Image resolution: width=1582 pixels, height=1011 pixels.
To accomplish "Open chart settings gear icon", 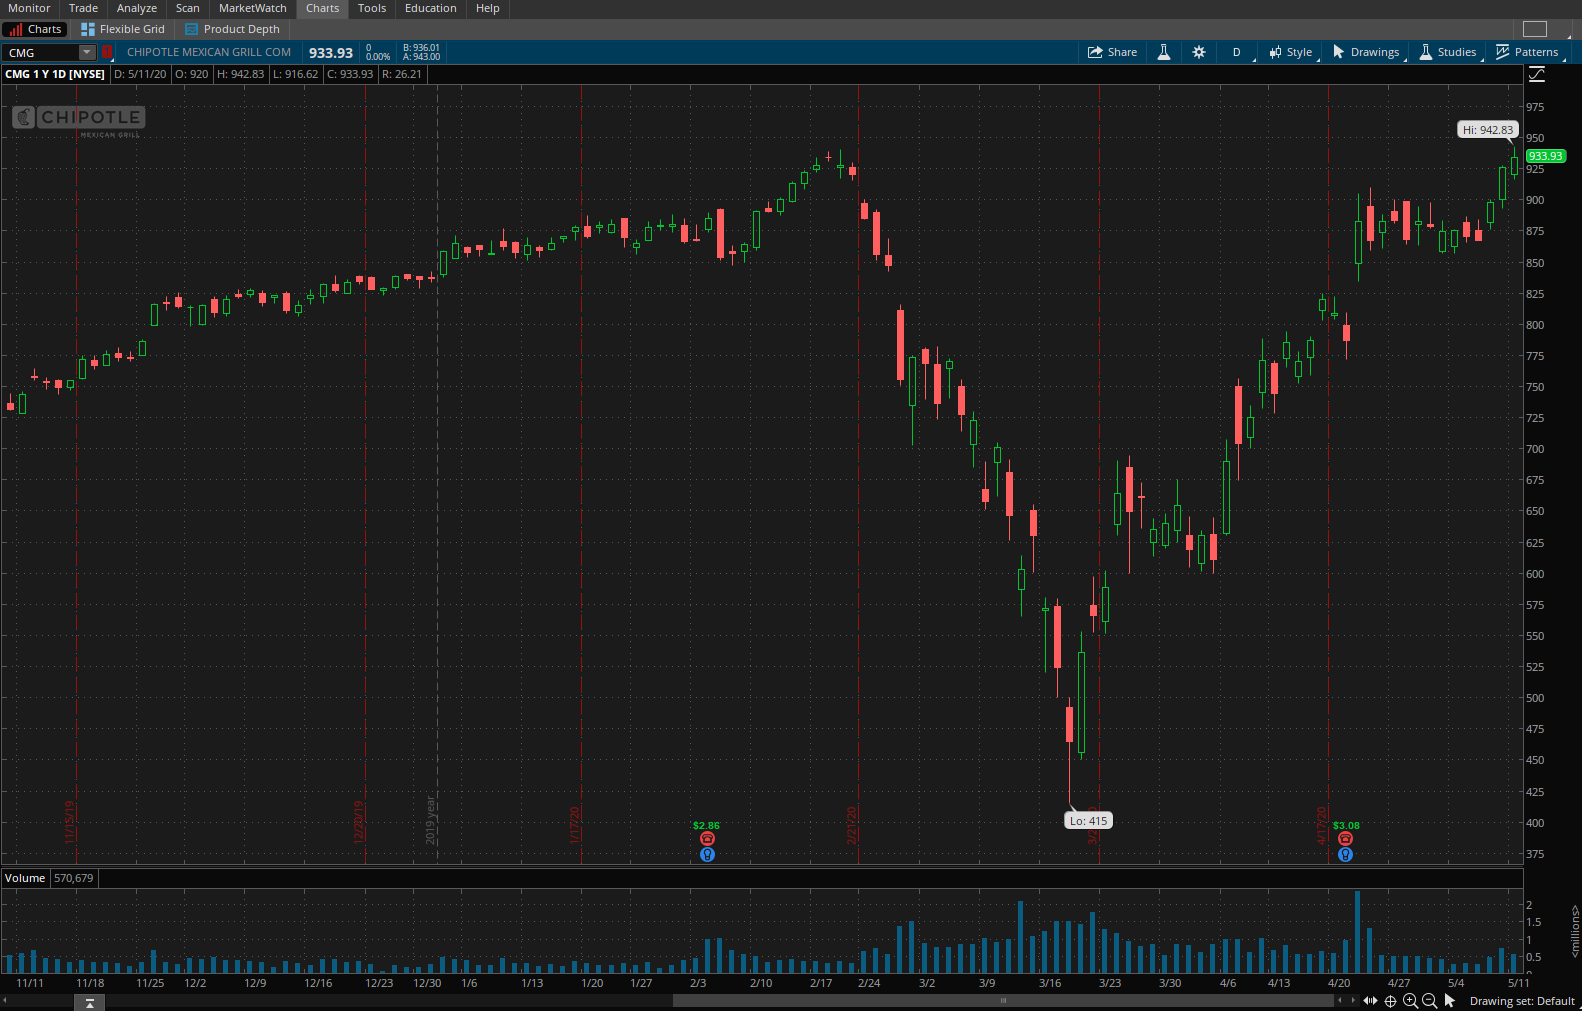I will pos(1199,52).
